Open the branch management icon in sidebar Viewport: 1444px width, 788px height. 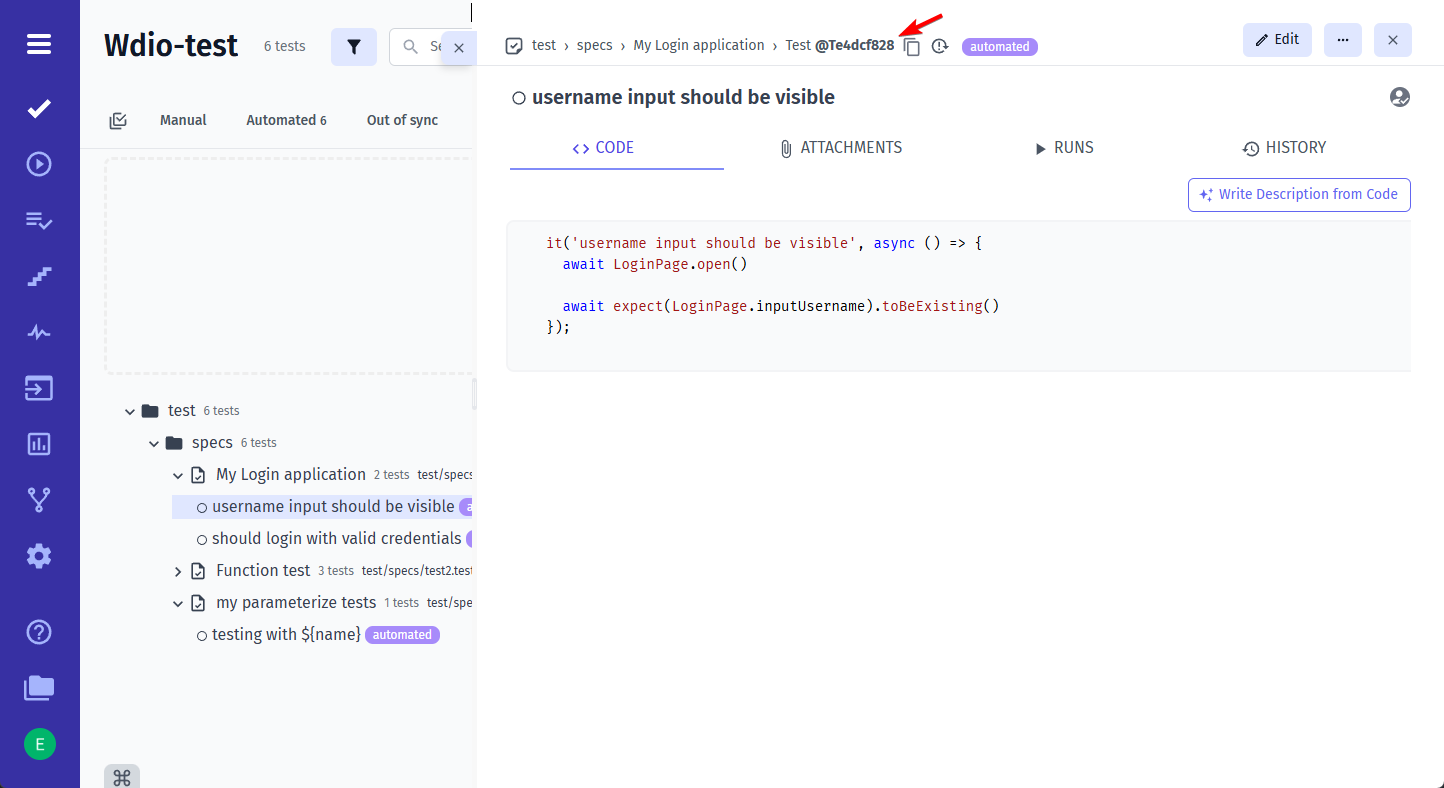click(x=38, y=500)
